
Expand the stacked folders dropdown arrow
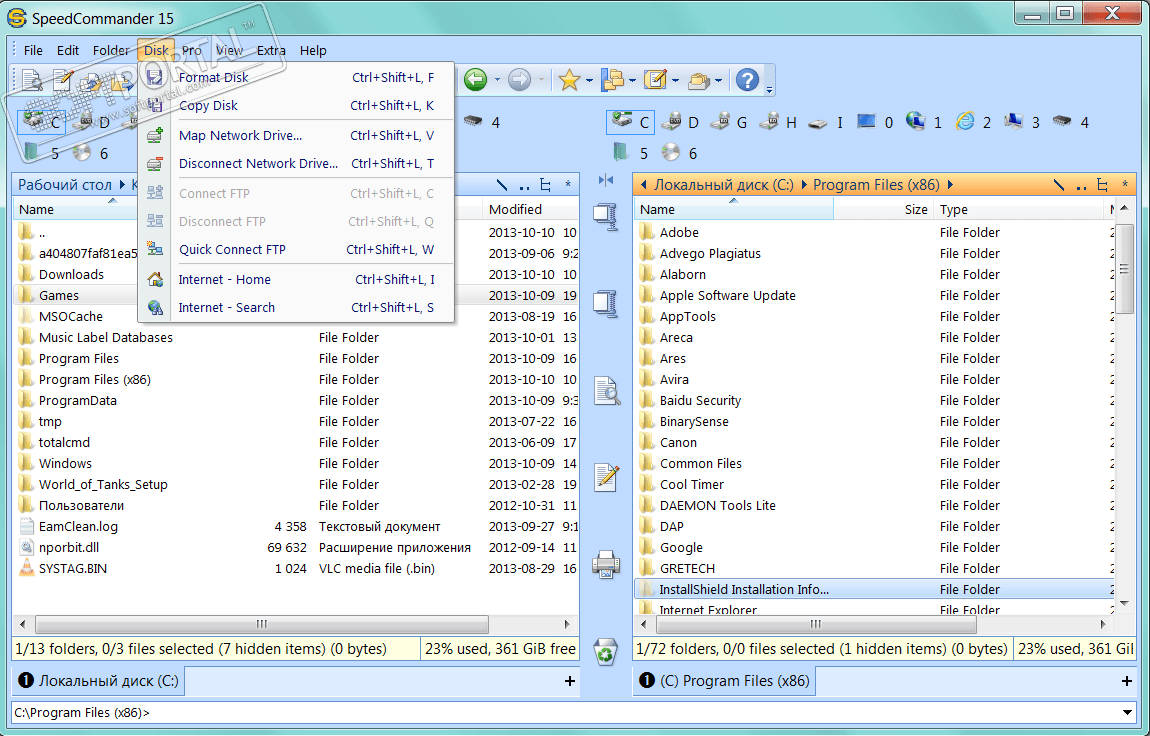pyautogui.click(x=718, y=80)
